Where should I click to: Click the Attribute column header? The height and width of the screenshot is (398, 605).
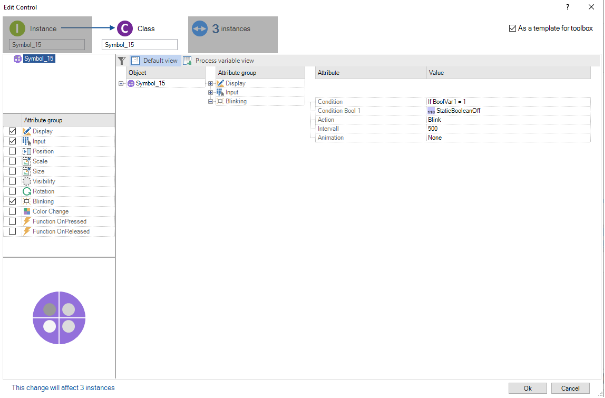pos(371,73)
